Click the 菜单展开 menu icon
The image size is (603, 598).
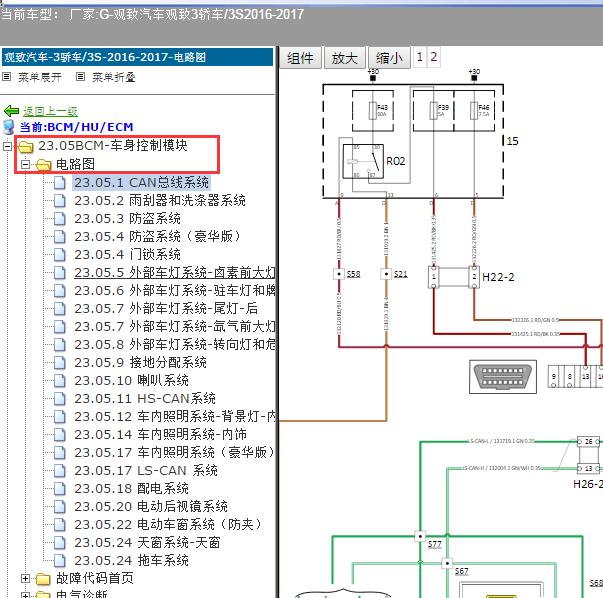point(7,77)
